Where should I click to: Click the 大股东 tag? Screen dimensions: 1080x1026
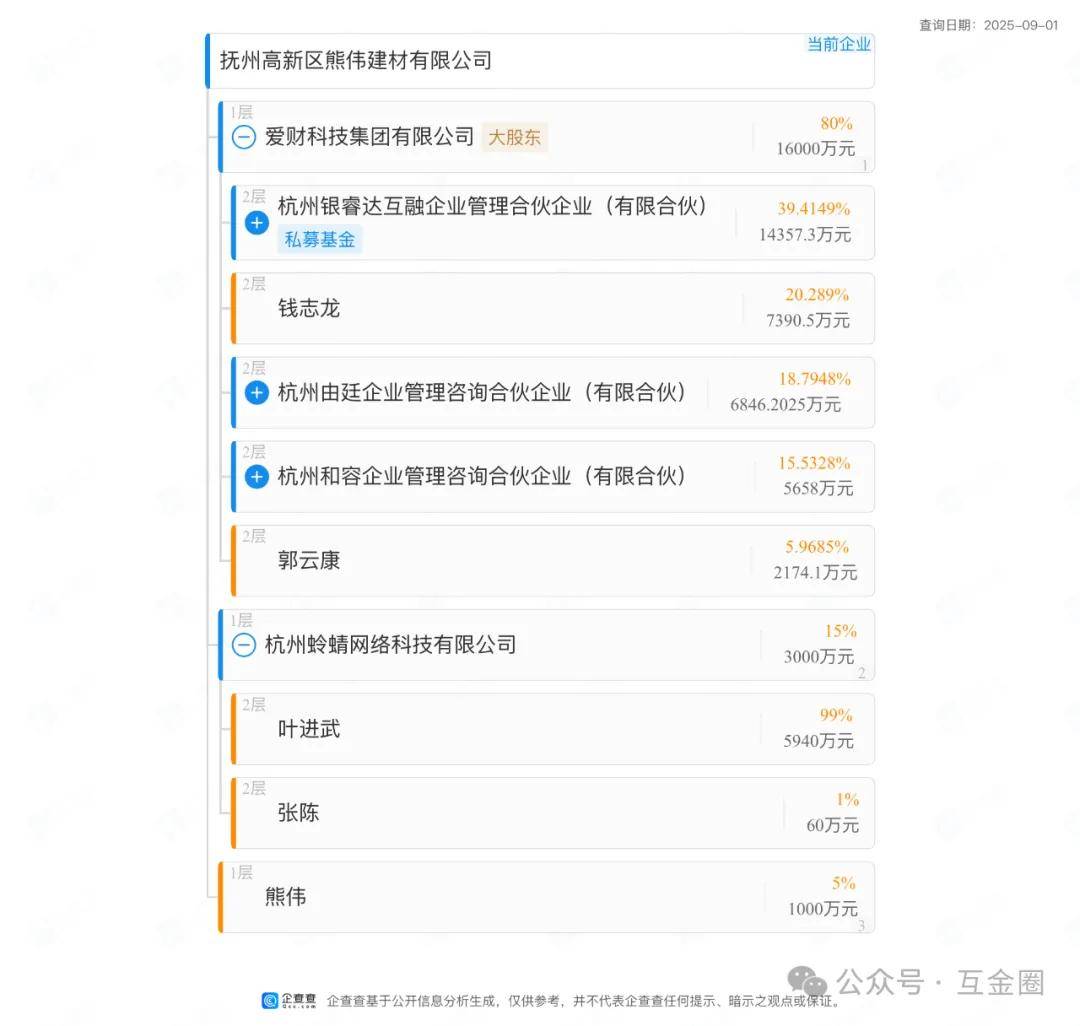[514, 138]
